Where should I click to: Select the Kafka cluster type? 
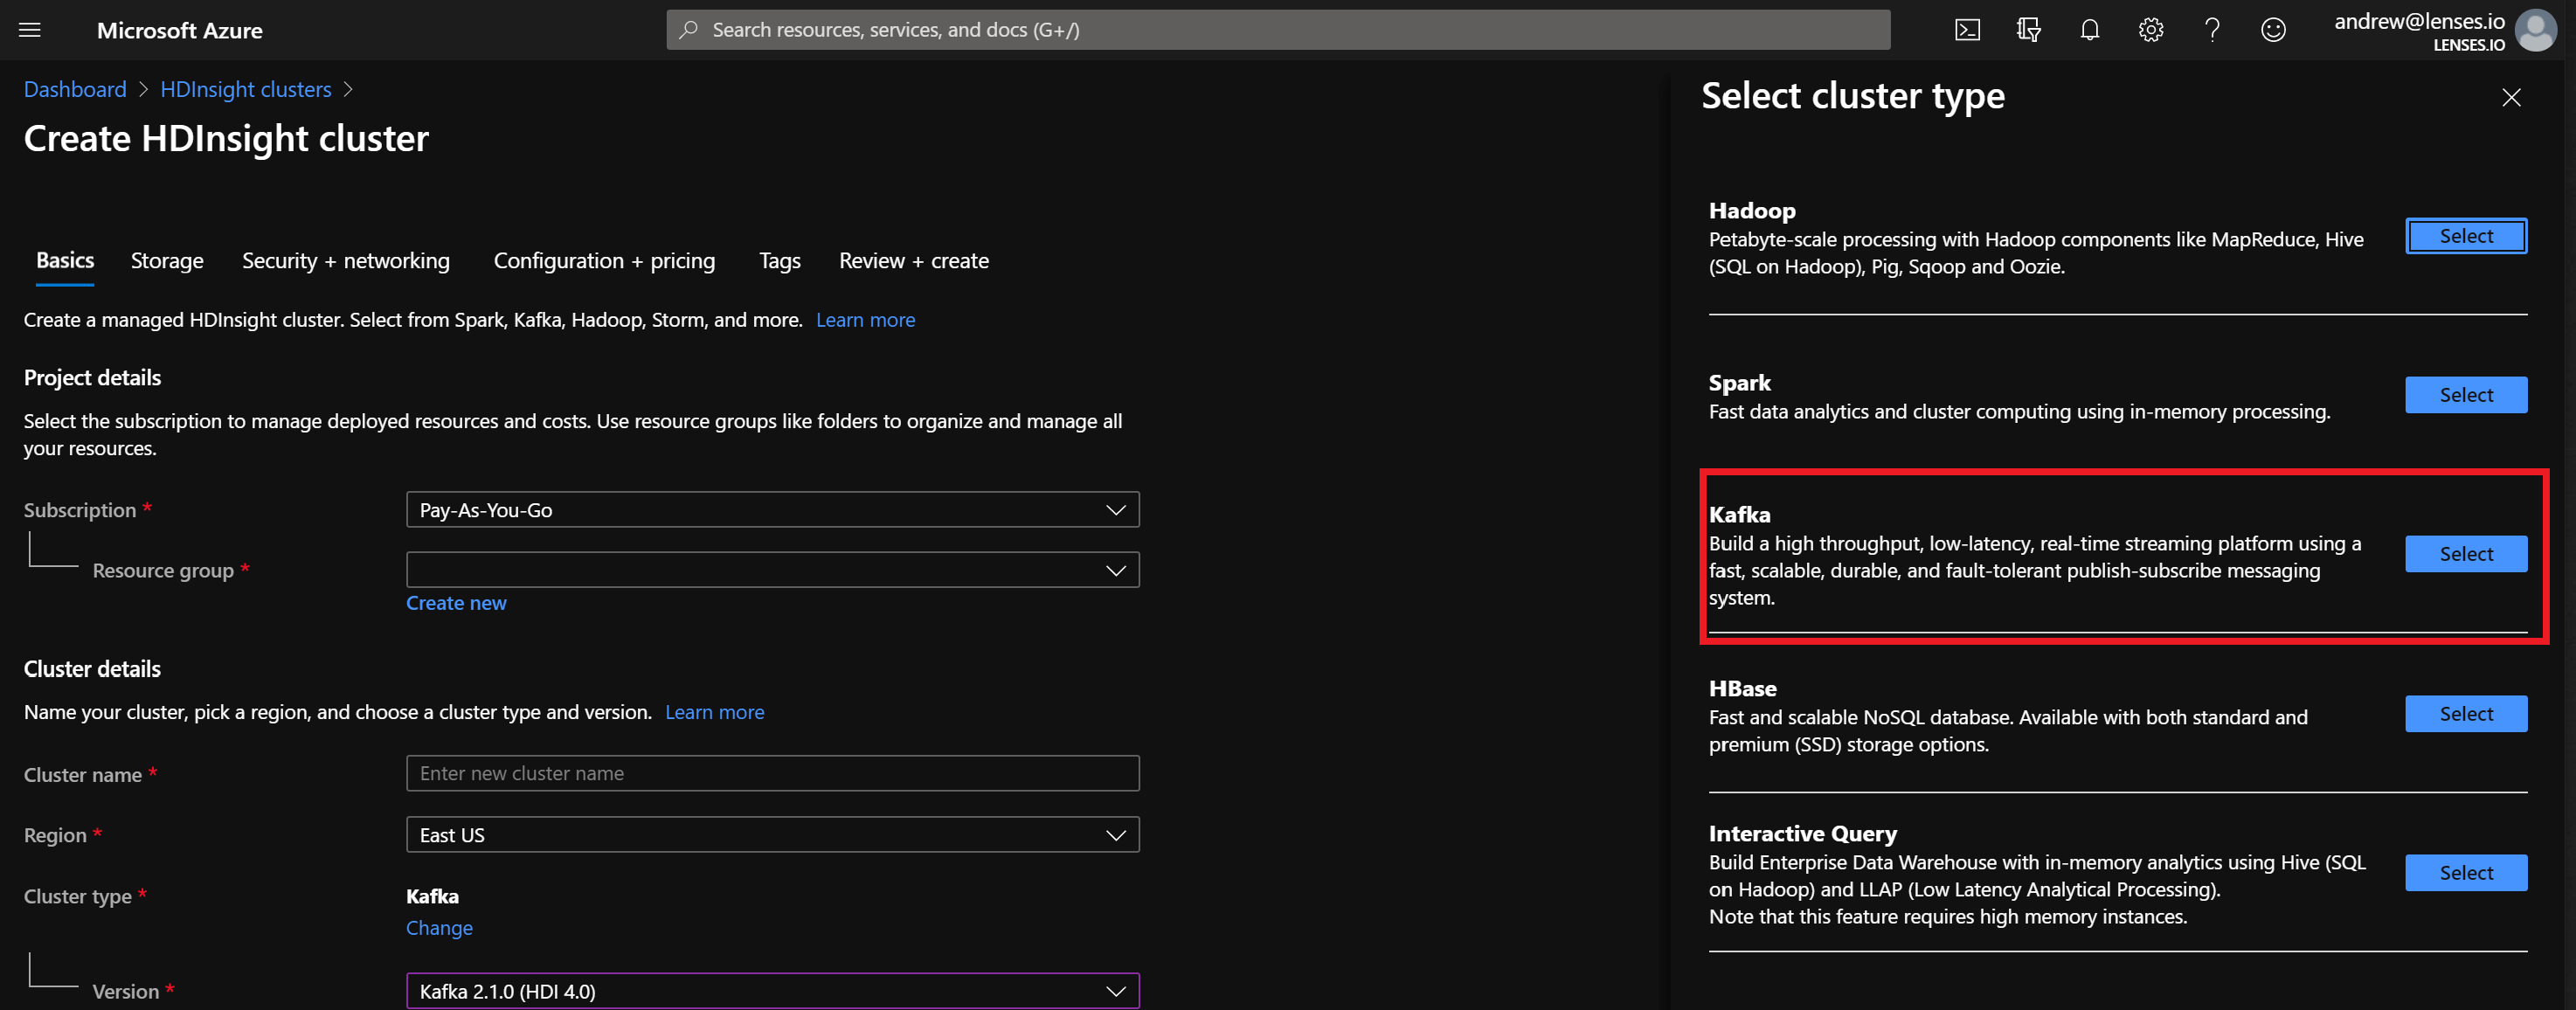coord(2465,554)
